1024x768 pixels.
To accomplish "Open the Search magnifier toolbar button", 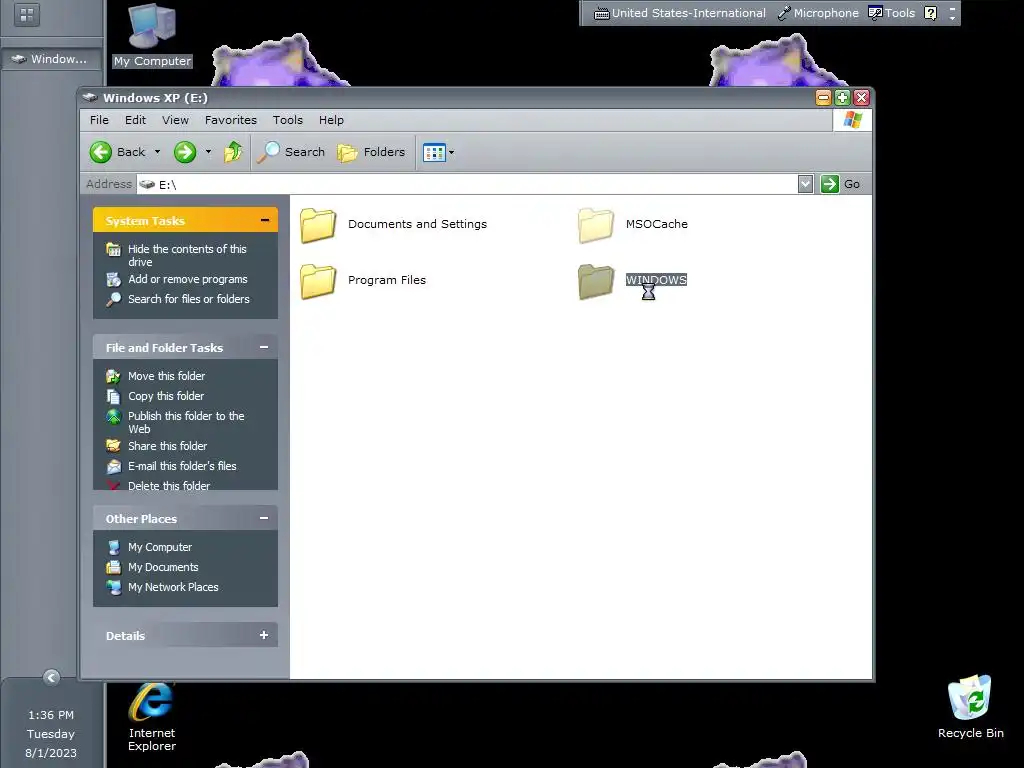I will 291,152.
